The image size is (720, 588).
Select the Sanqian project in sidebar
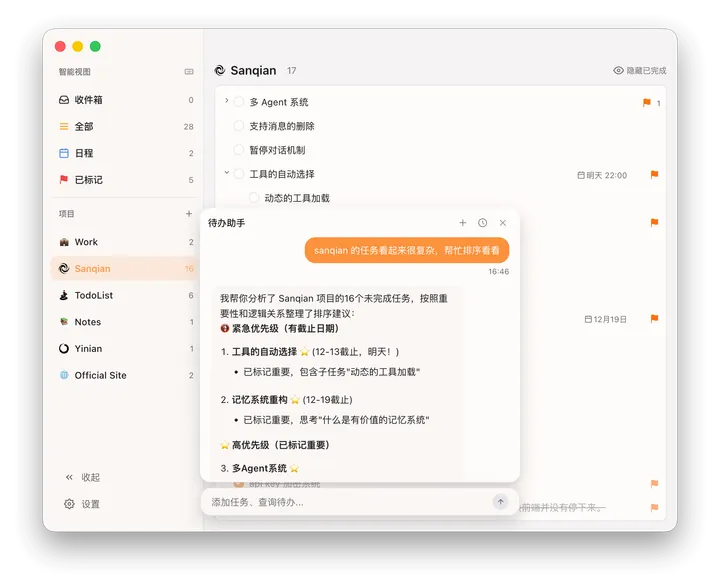(x=125, y=269)
